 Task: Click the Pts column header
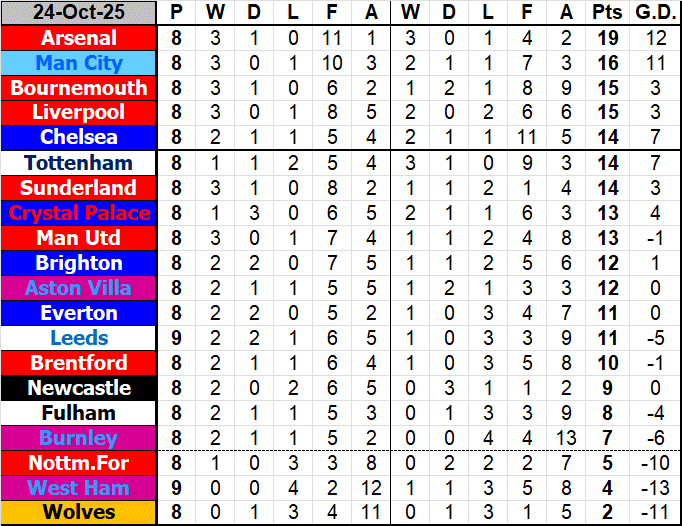606,13
